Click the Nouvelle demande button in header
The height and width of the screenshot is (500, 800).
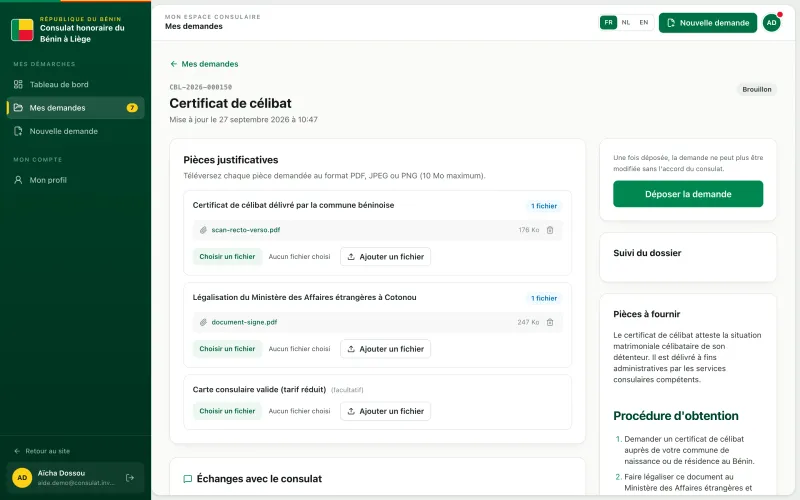click(708, 22)
